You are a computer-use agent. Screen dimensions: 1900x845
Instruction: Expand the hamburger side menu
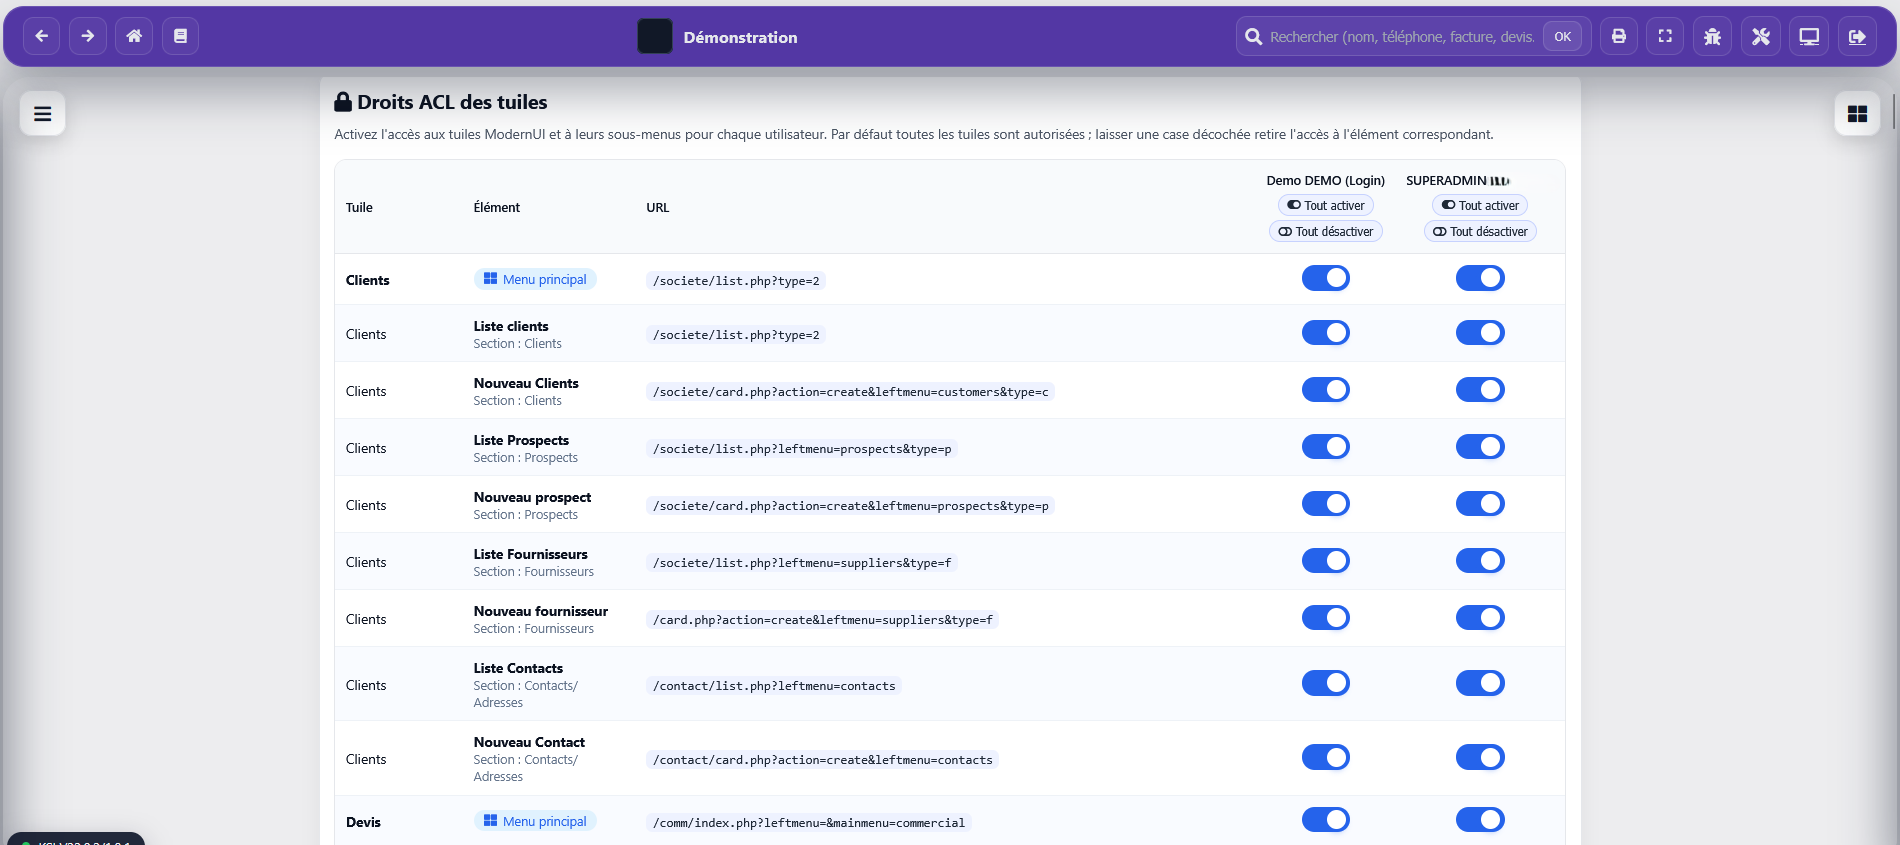tap(42, 114)
